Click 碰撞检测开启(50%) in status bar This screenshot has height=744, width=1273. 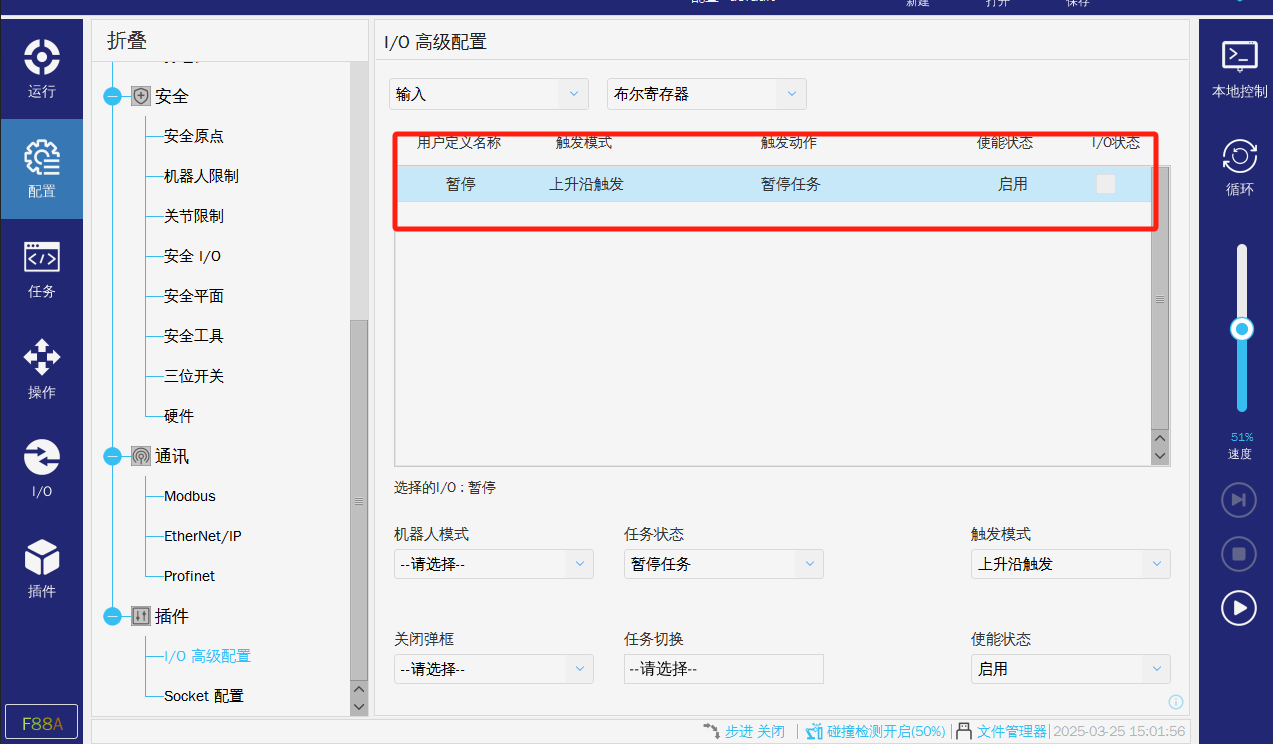point(885,731)
